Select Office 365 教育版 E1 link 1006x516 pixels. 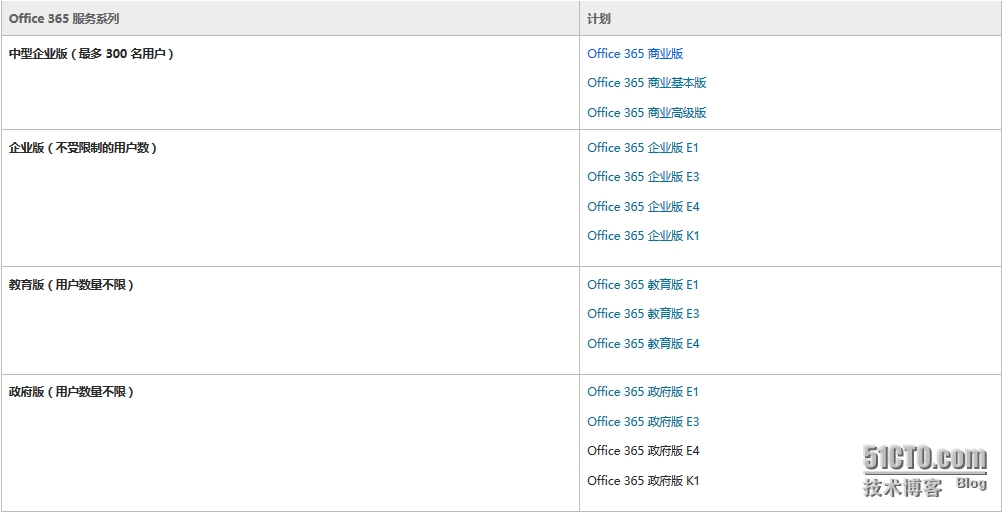coord(643,285)
